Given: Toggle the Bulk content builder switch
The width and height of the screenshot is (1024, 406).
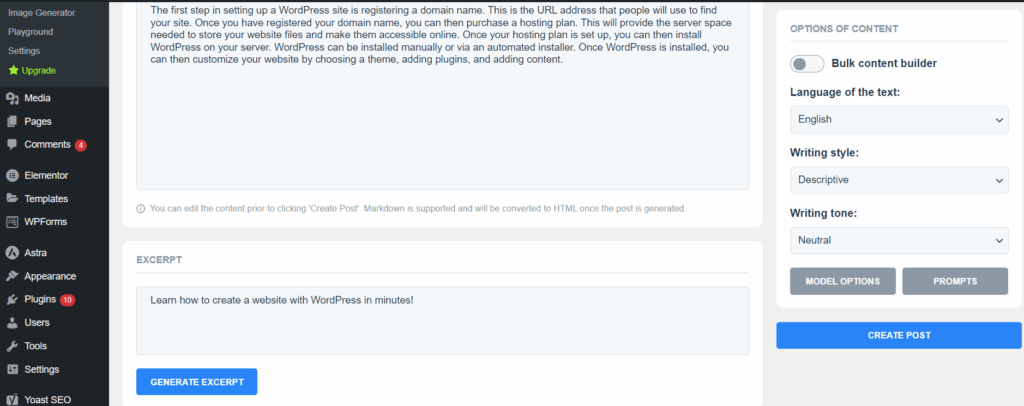Looking at the screenshot, I should [807, 64].
